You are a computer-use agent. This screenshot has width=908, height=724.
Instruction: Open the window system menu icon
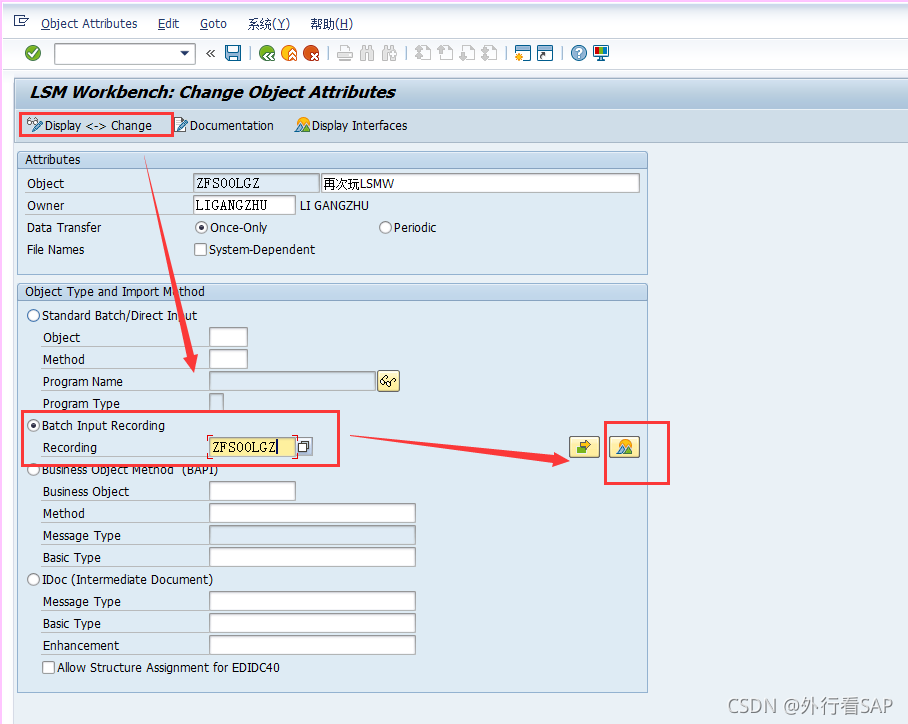tap(21, 21)
